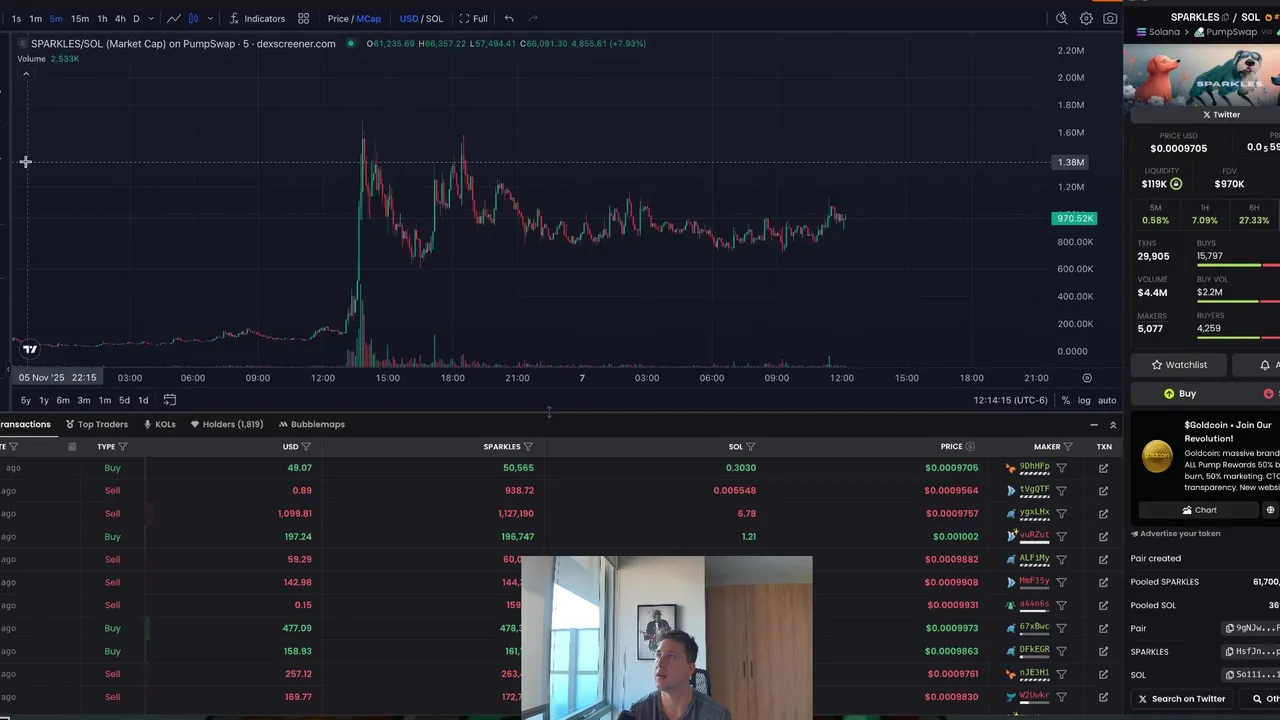Open the layout grid templates icon
The height and width of the screenshot is (720, 1280).
303,18
